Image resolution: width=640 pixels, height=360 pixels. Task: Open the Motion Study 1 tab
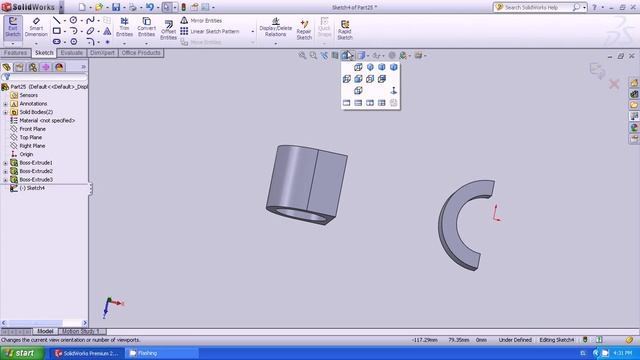click(81, 331)
